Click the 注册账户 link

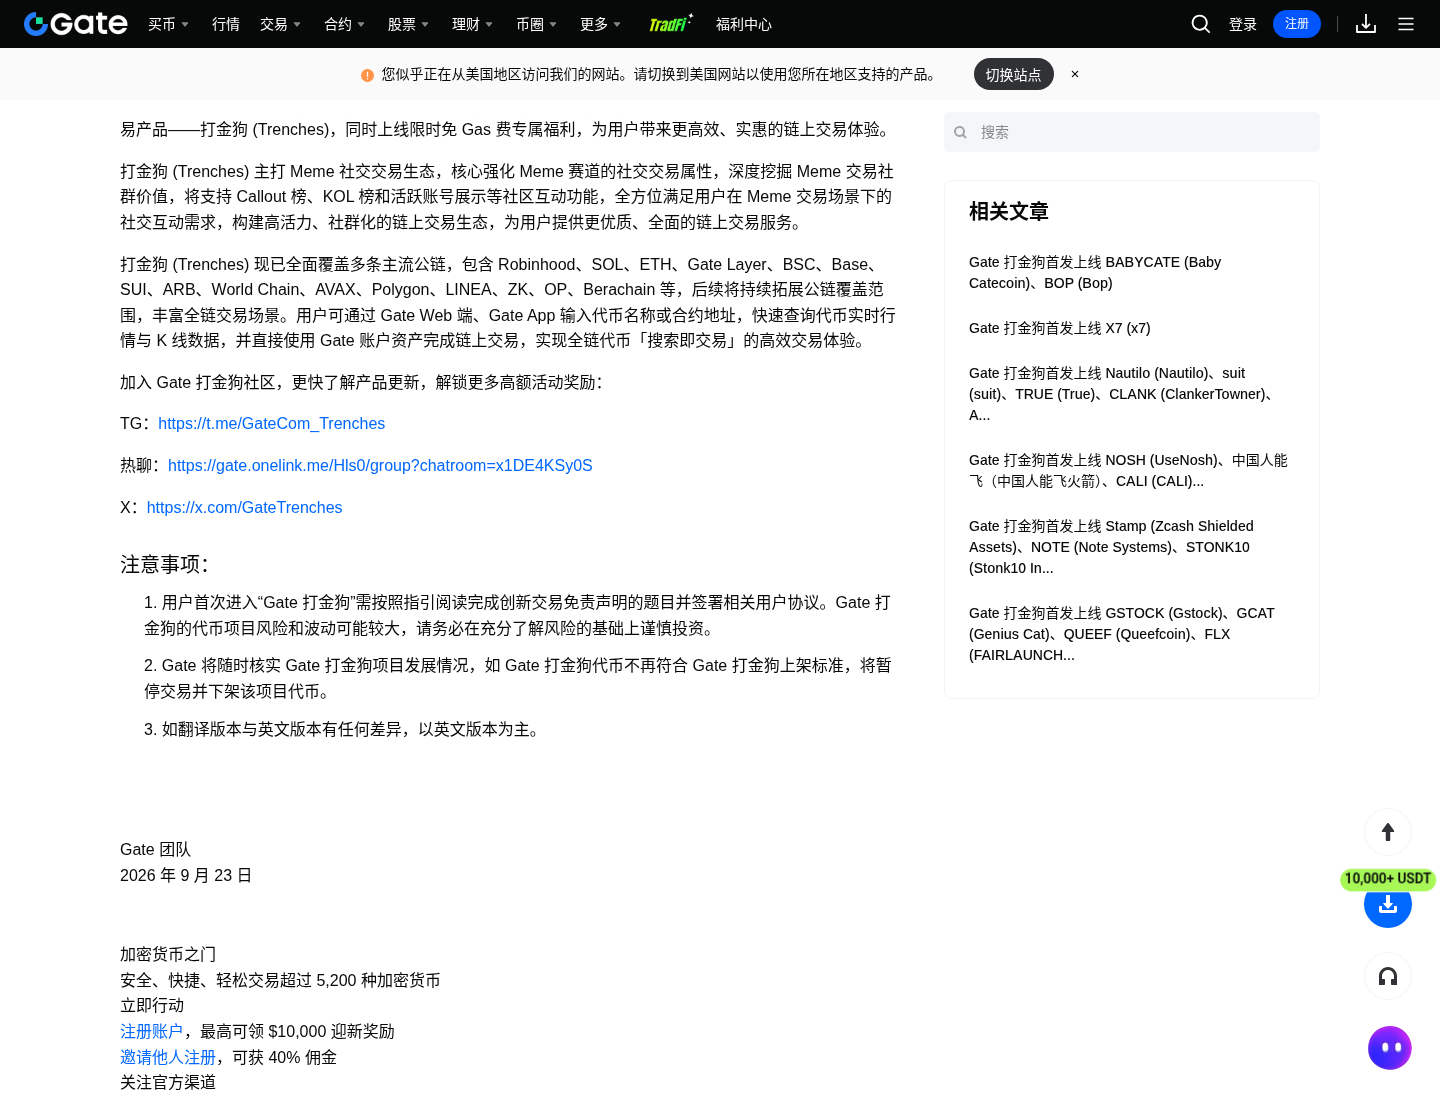(x=151, y=1032)
